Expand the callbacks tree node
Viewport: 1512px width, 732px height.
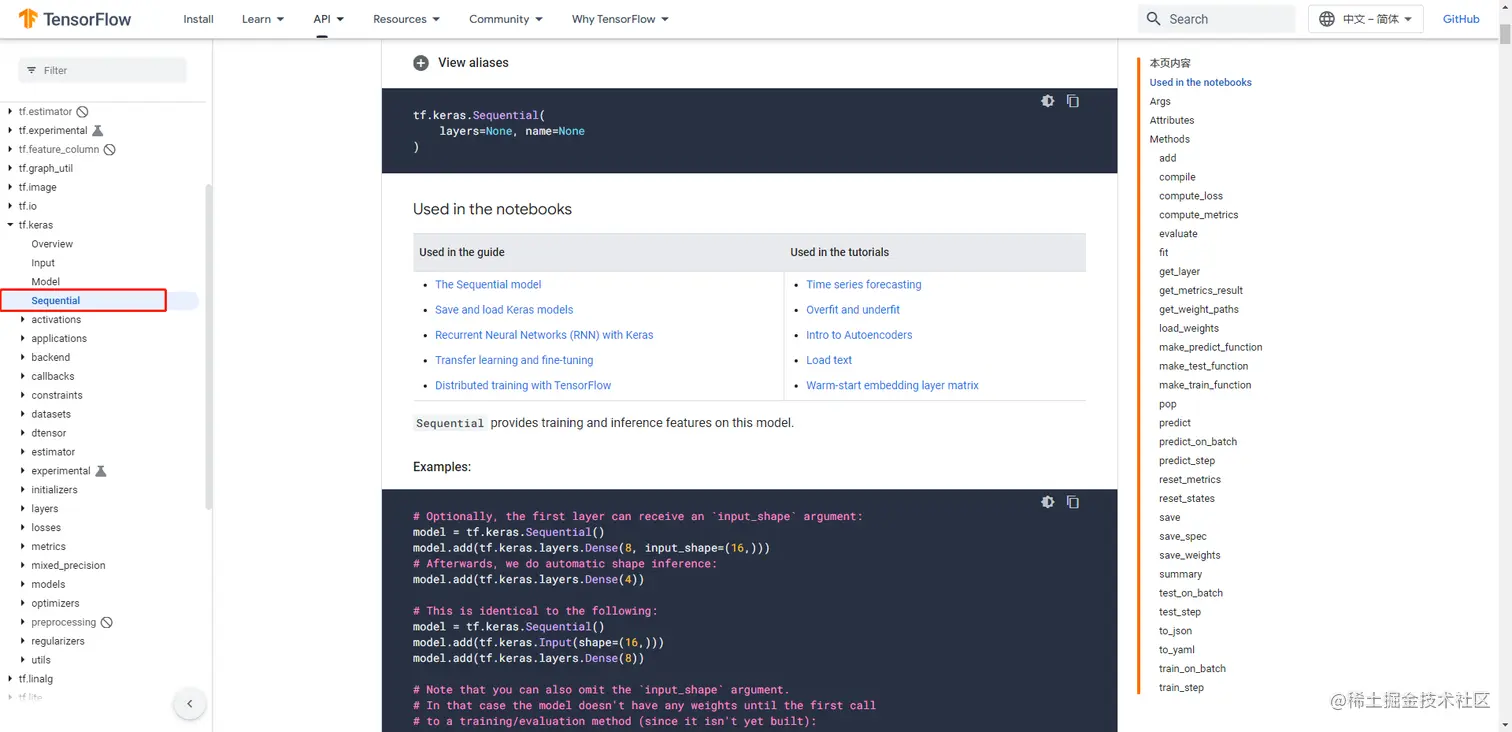23,376
